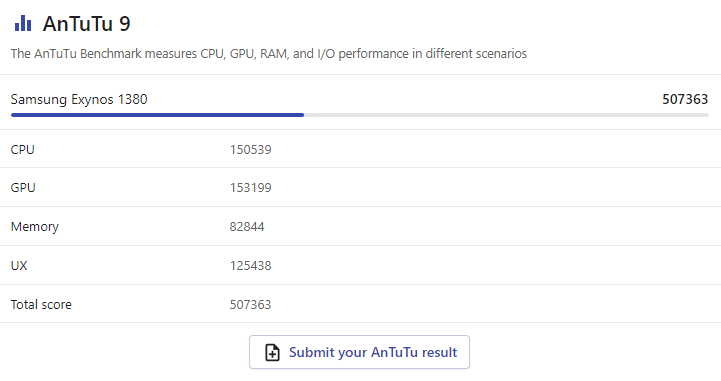Viewport: 721px width, 381px height.
Task: Click the Submit your AnTuTu result button
Action: [x=359, y=352]
